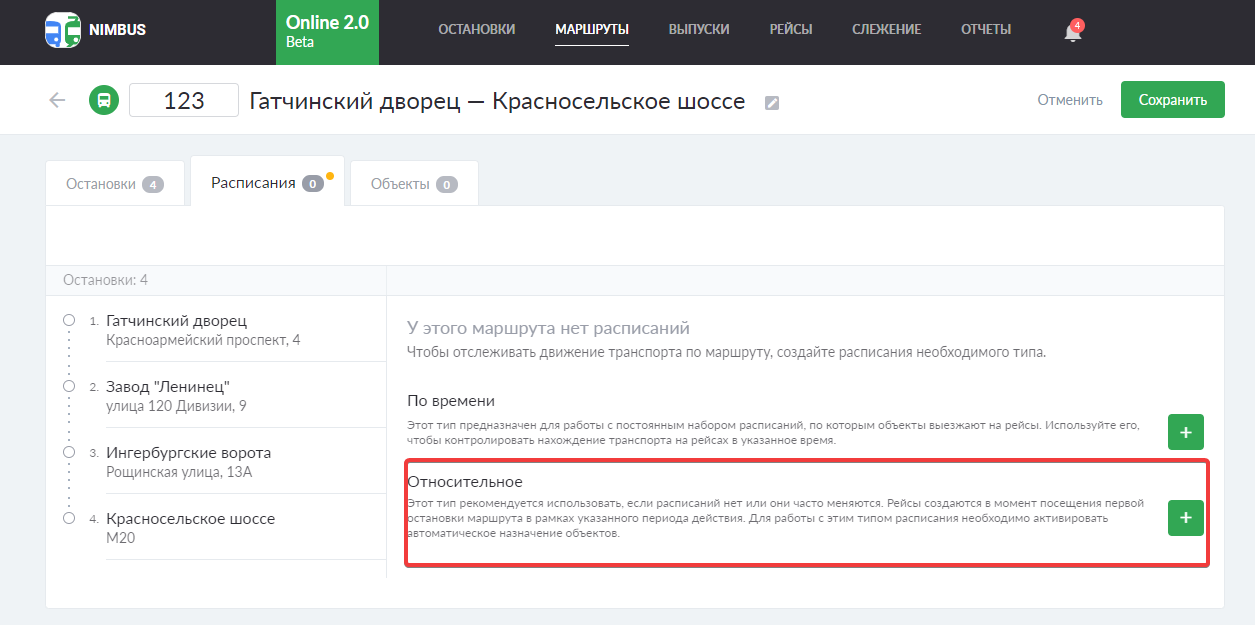Switch to the Объекты tab
This screenshot has width=1255, height=625.
[413, 182]
